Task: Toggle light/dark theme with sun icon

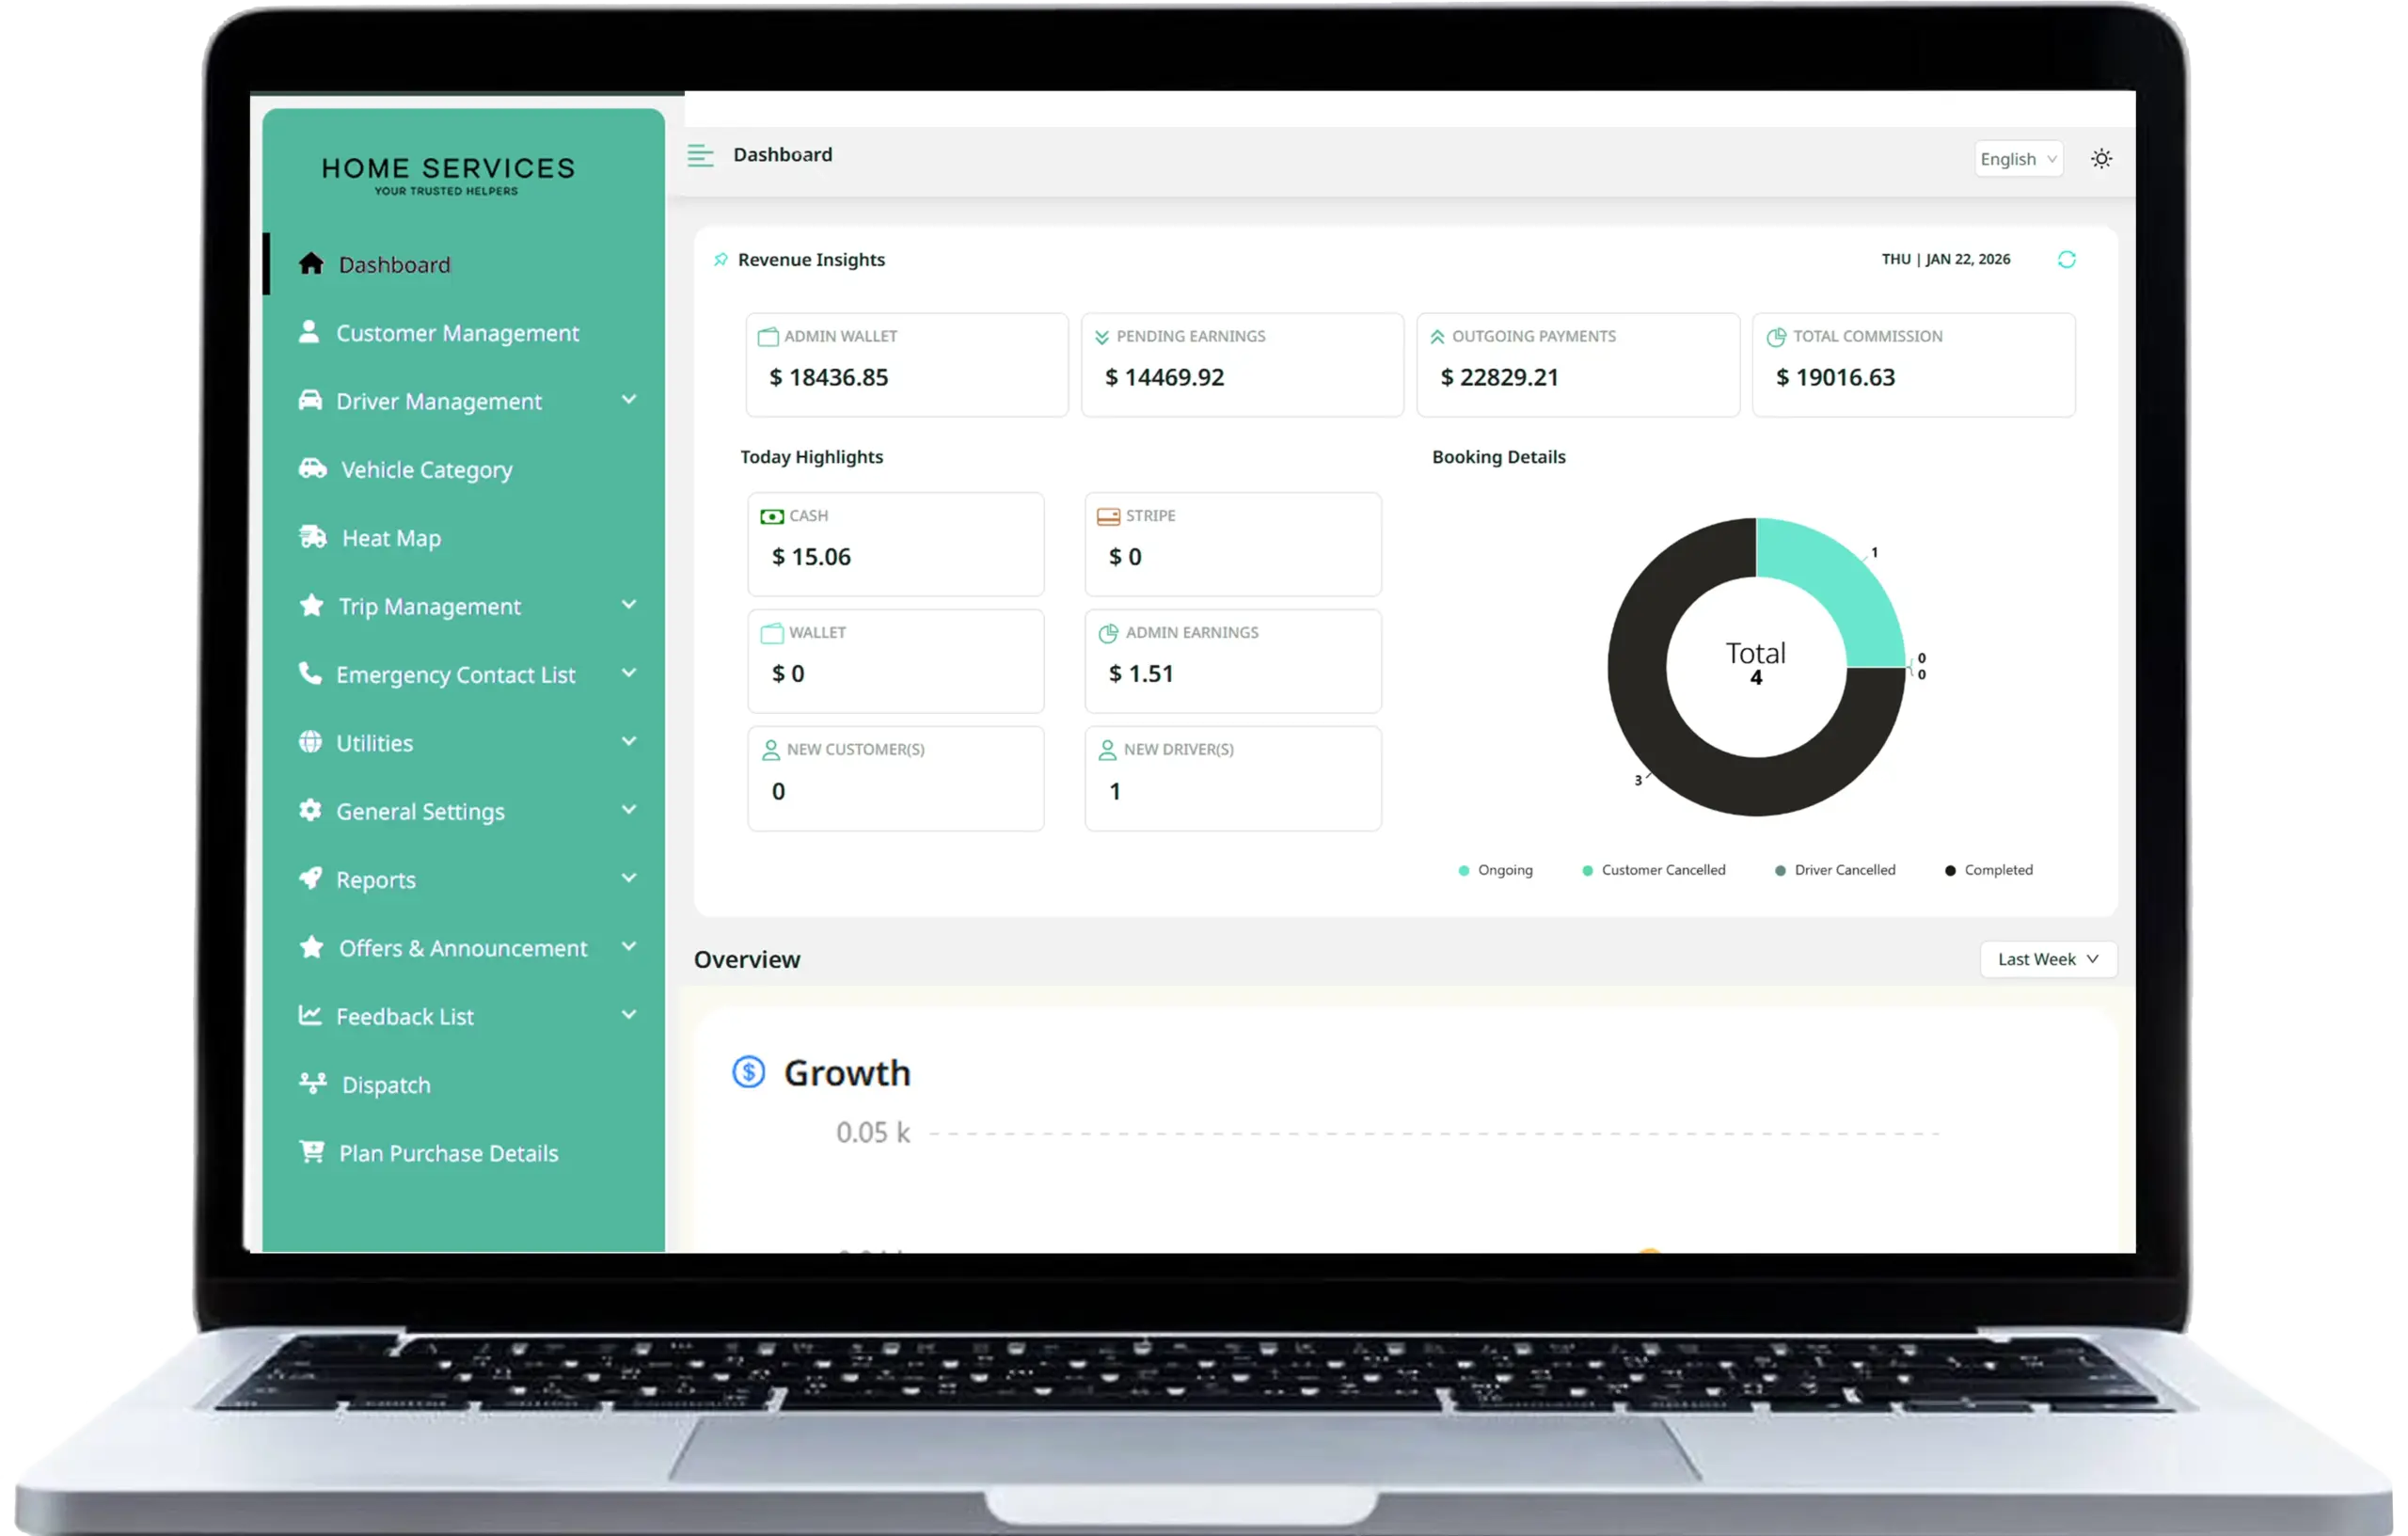Action: [x=2101, y=158]
